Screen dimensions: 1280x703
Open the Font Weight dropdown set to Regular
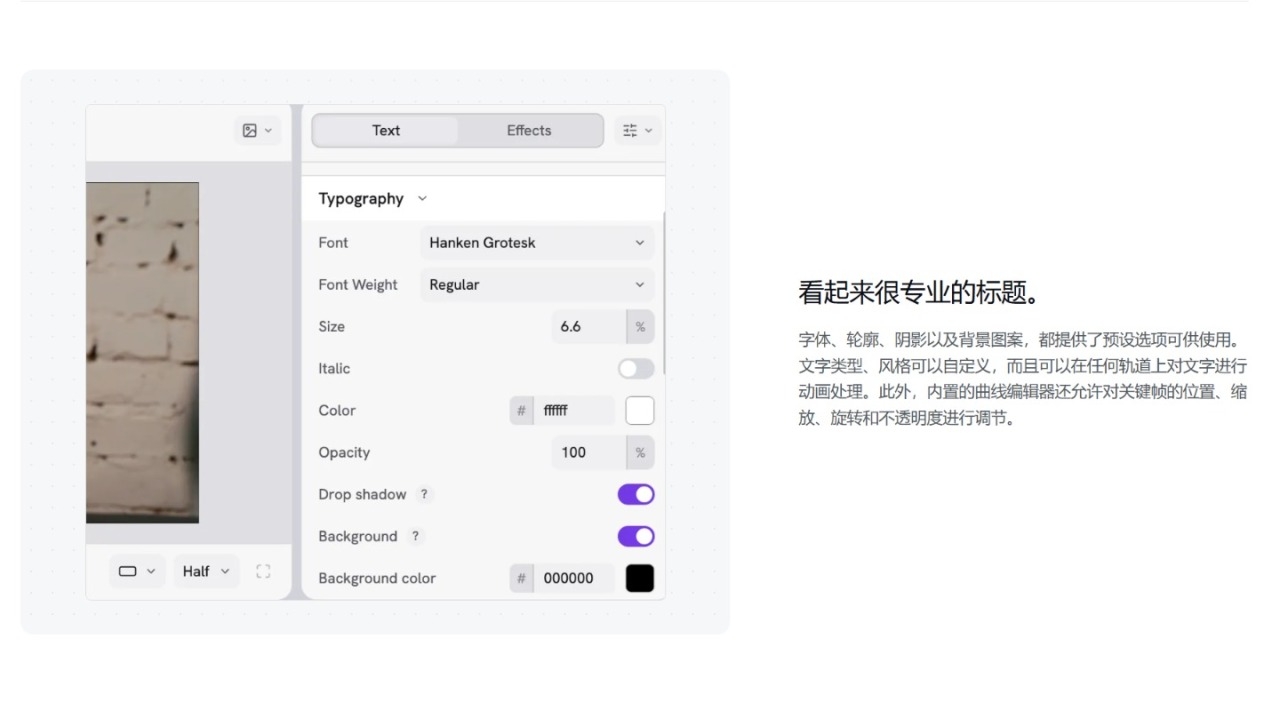tap(537, 284)
